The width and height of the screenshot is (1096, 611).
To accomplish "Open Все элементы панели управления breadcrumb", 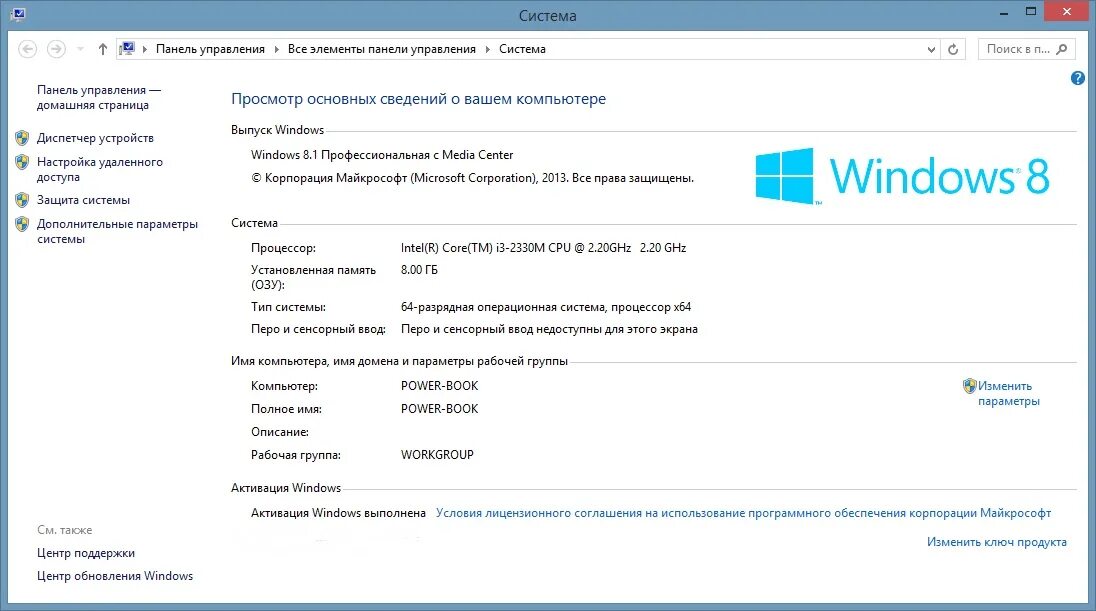I will tap(382, 49).
